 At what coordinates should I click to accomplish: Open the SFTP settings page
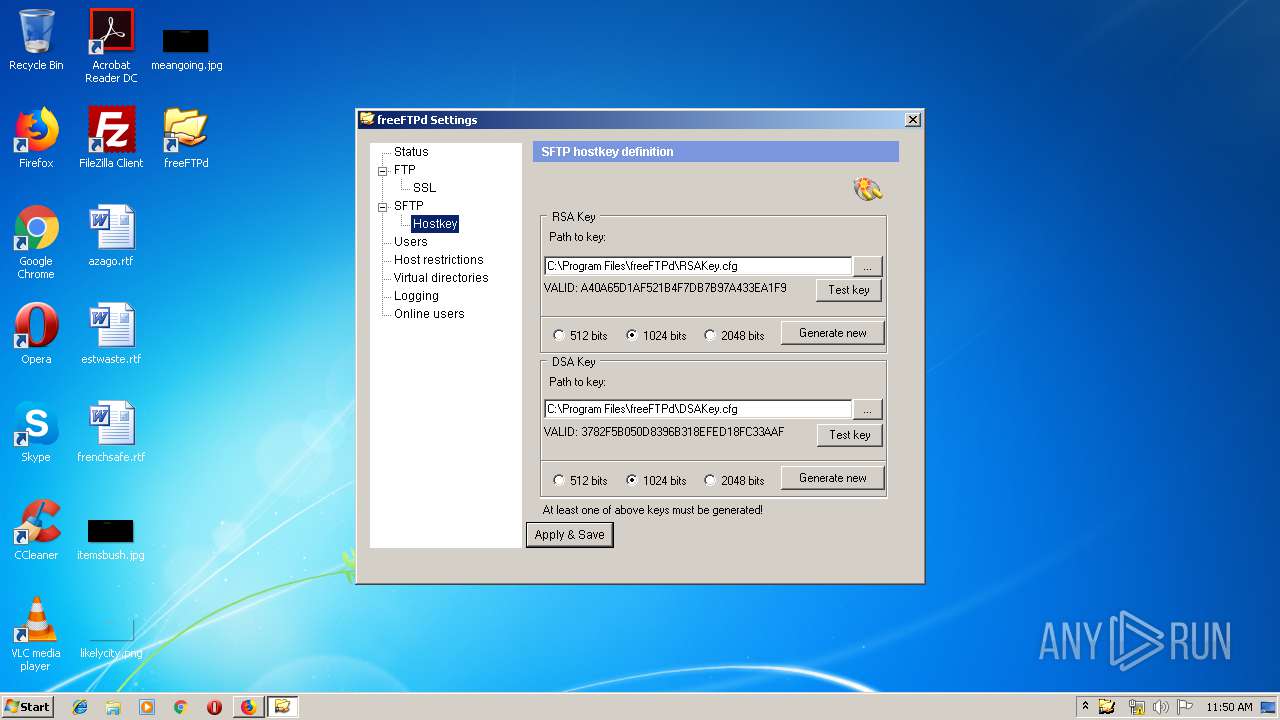408,206
